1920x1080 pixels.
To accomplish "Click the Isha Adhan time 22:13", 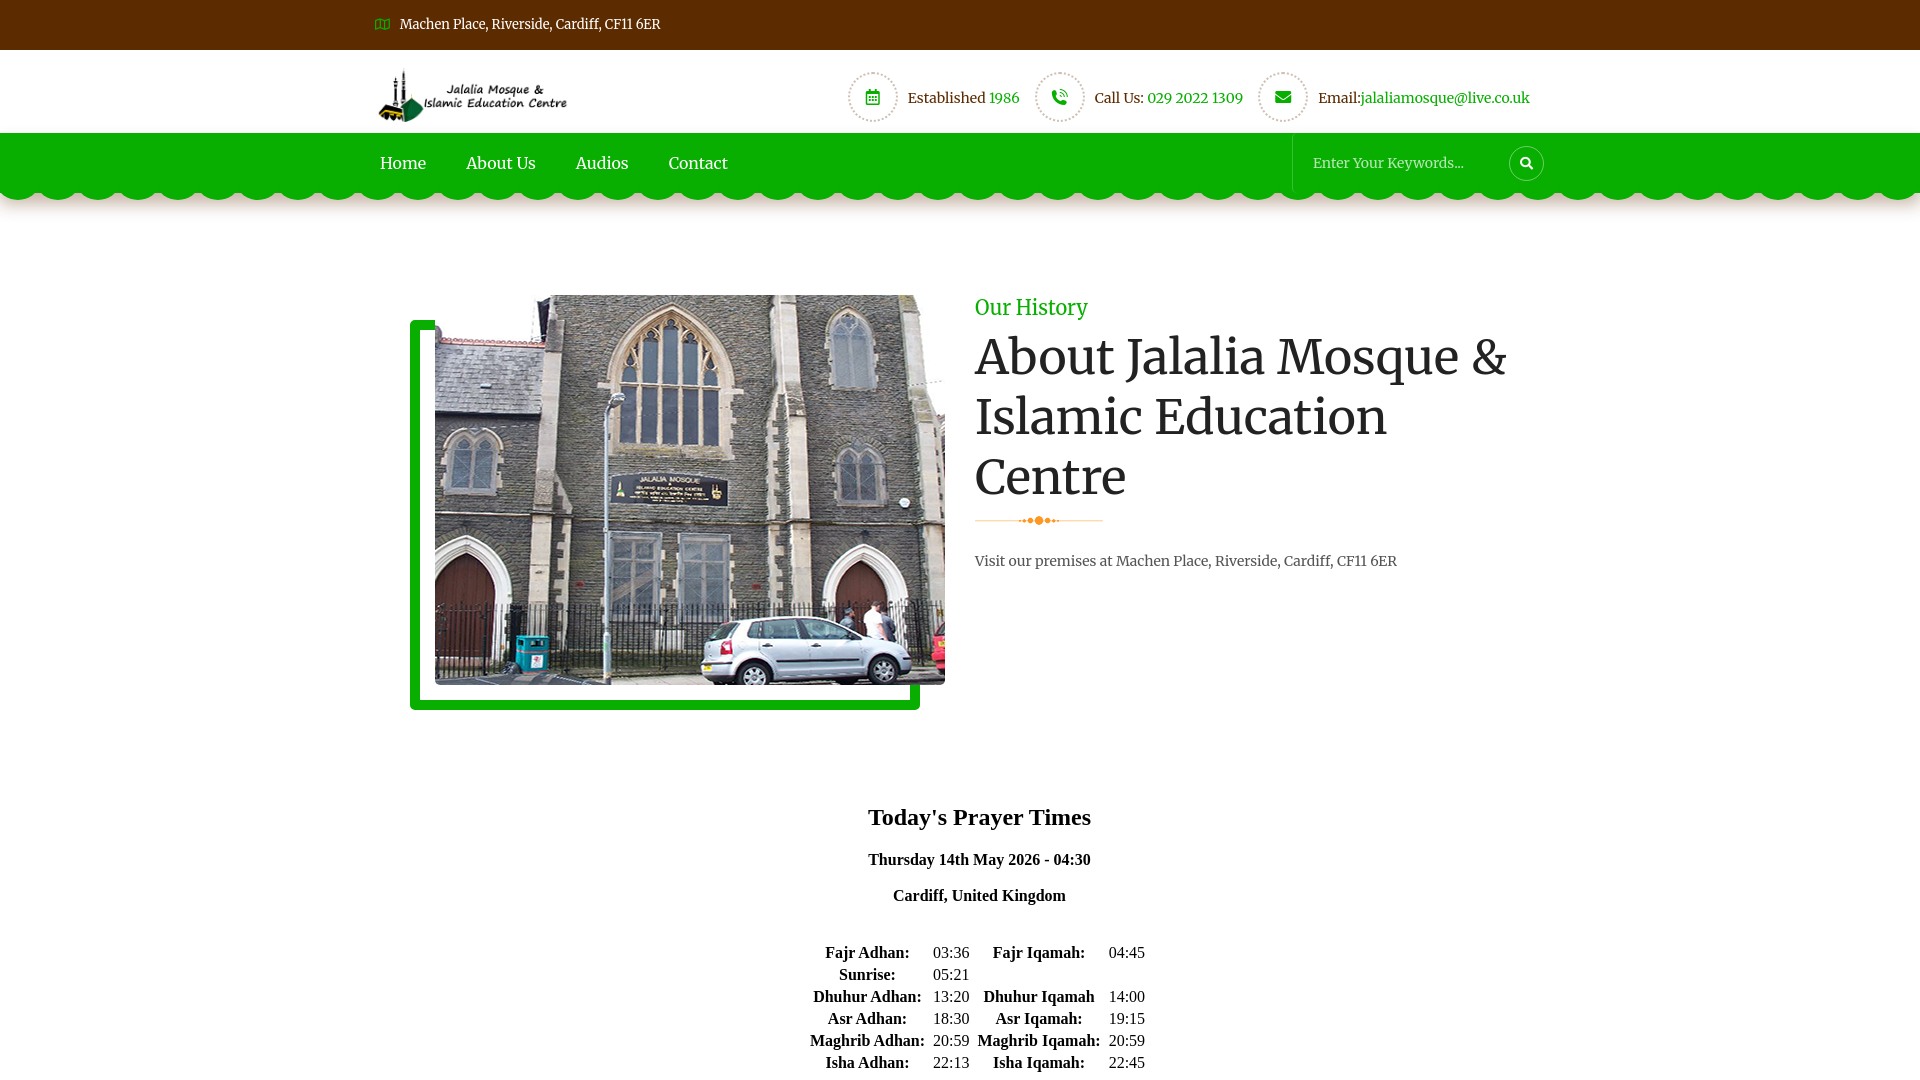I will click(x=951, y=1063).
